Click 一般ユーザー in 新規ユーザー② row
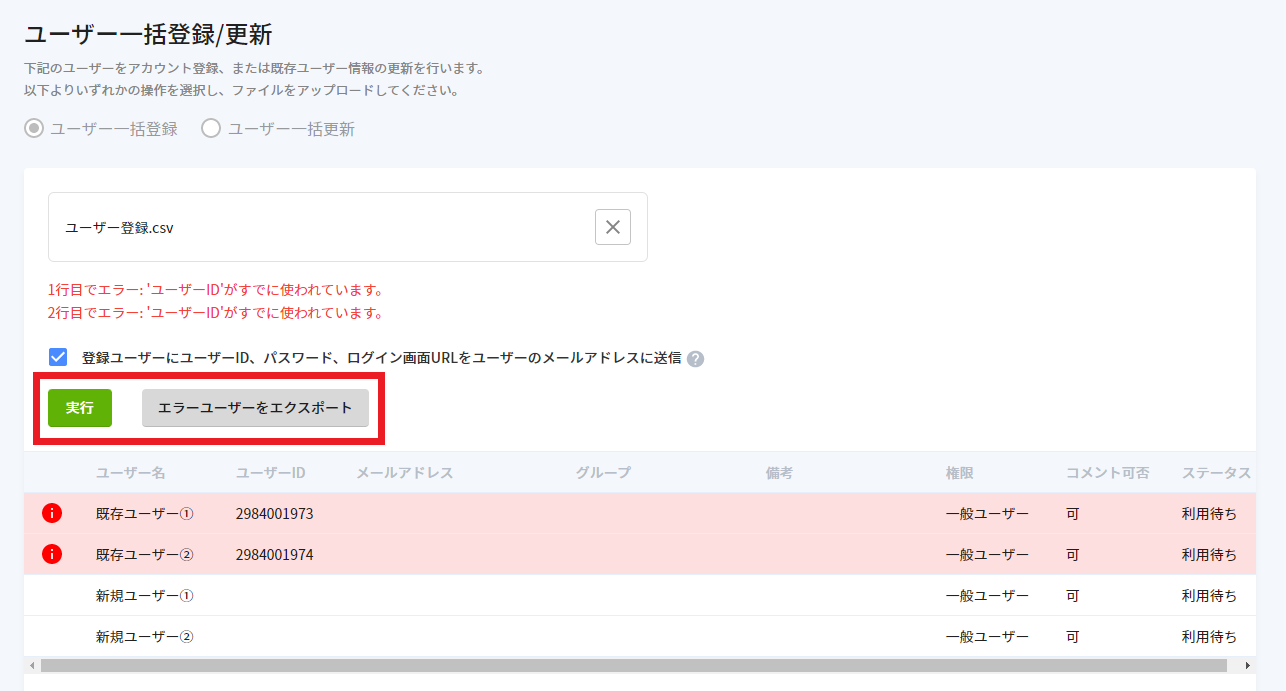 pos(987,636)
